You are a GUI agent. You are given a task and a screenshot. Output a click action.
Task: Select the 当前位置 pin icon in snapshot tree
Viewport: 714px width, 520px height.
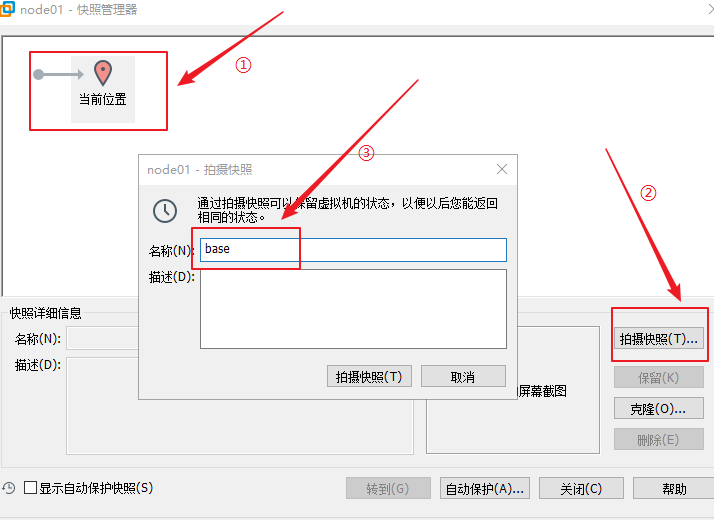tap(103, 73)
